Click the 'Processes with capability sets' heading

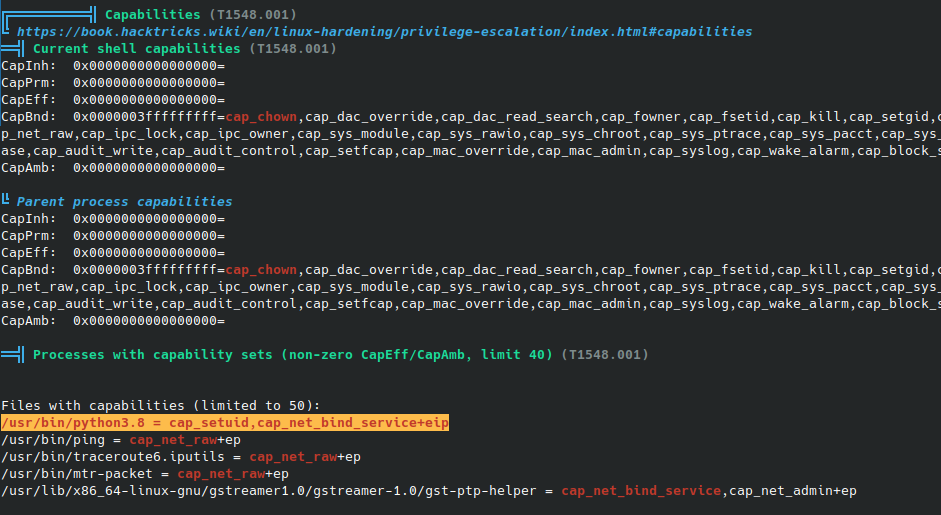point(292,355)
